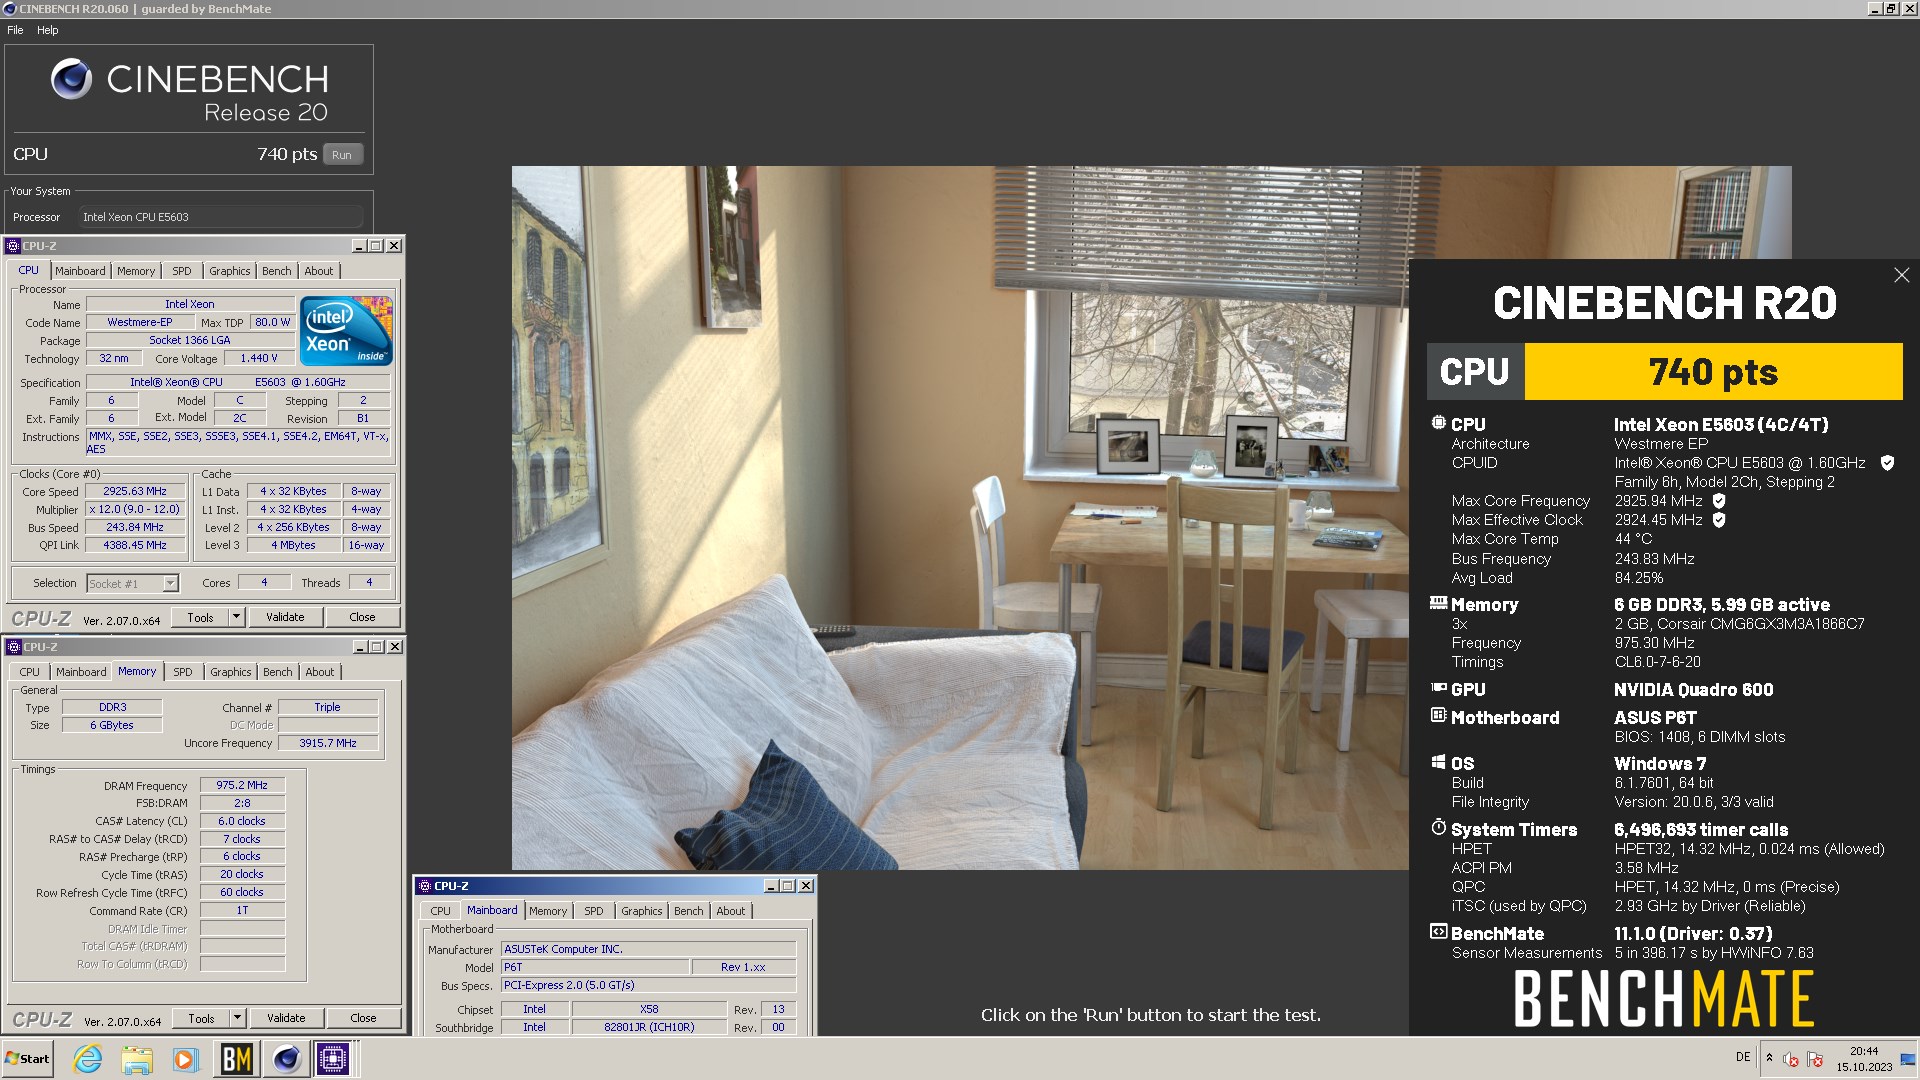The width and height of the screenshot is (1920, 1080).
Task: Click the Core Speed value 2925.63 MHz
Action: pyautogui.click(x=135, y=491)
